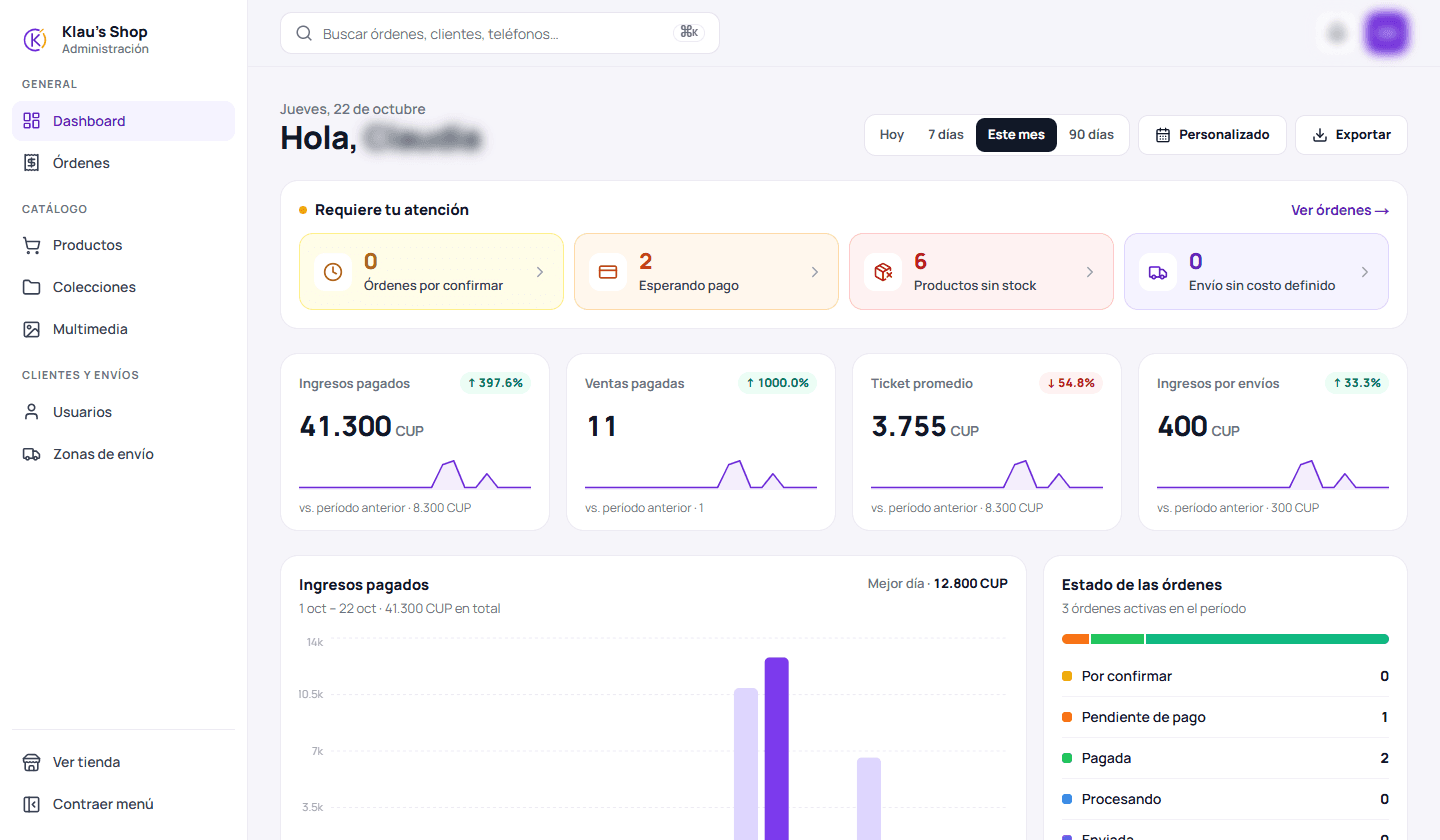The height and width of the screenshot is (840, 1440).
Task: Open chevron on Envío sin costo definido card
Action: point(1365,272)
